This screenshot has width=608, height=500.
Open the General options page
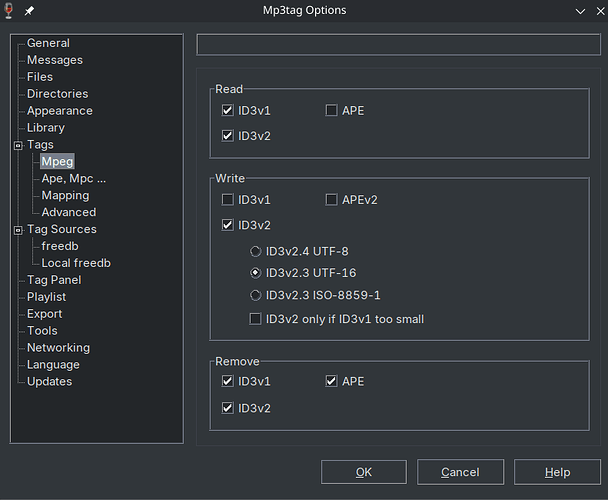pos(48,43)
